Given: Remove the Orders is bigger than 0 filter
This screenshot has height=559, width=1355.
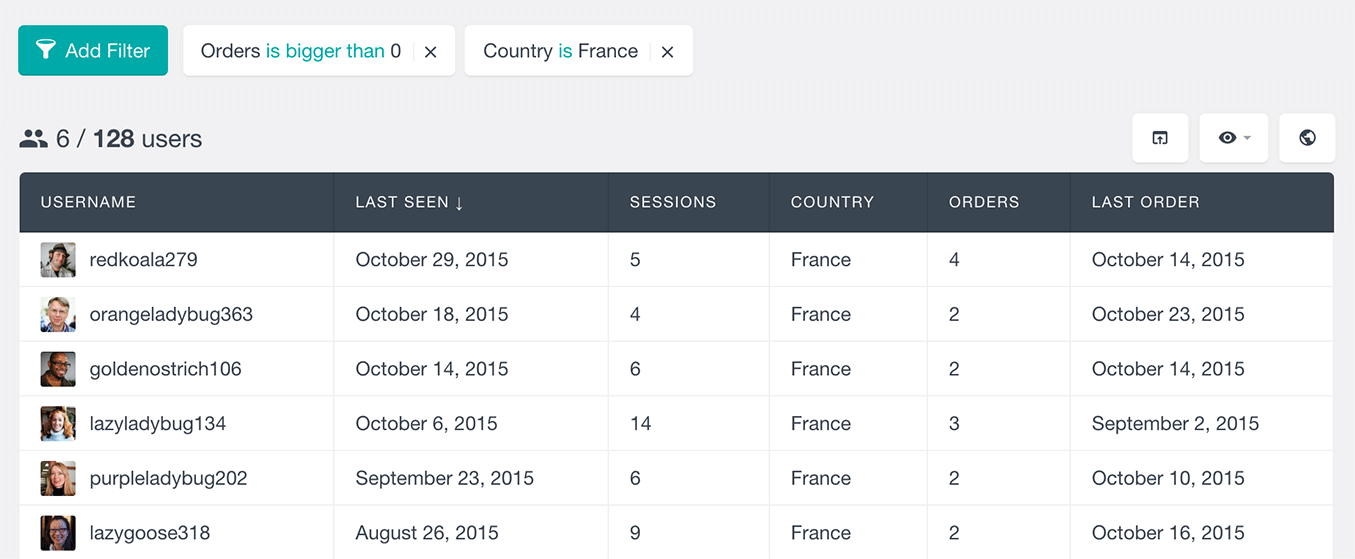Looking at the screenshot, I should pyautogui.click(x=430, y=52).
